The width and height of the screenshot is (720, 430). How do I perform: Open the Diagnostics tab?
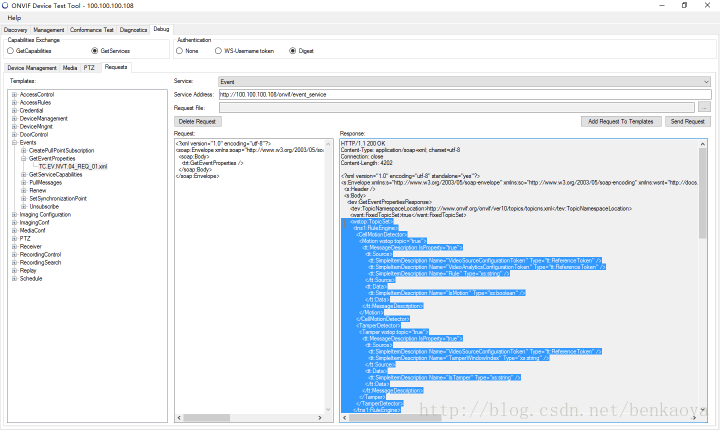point(133,30)
